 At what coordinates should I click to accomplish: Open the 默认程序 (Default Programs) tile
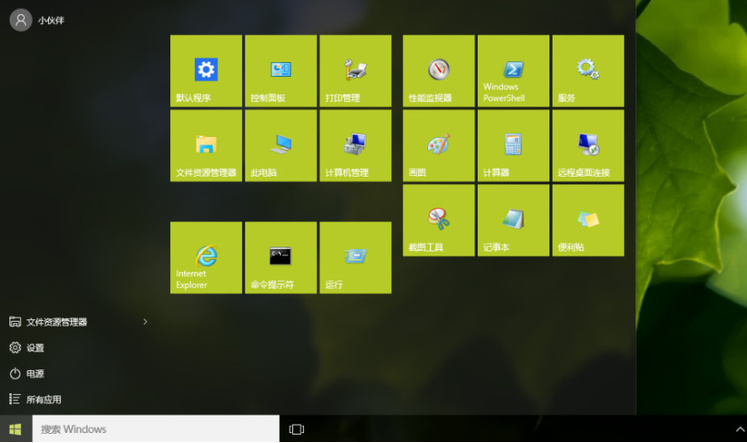click(x=206, y=70)
